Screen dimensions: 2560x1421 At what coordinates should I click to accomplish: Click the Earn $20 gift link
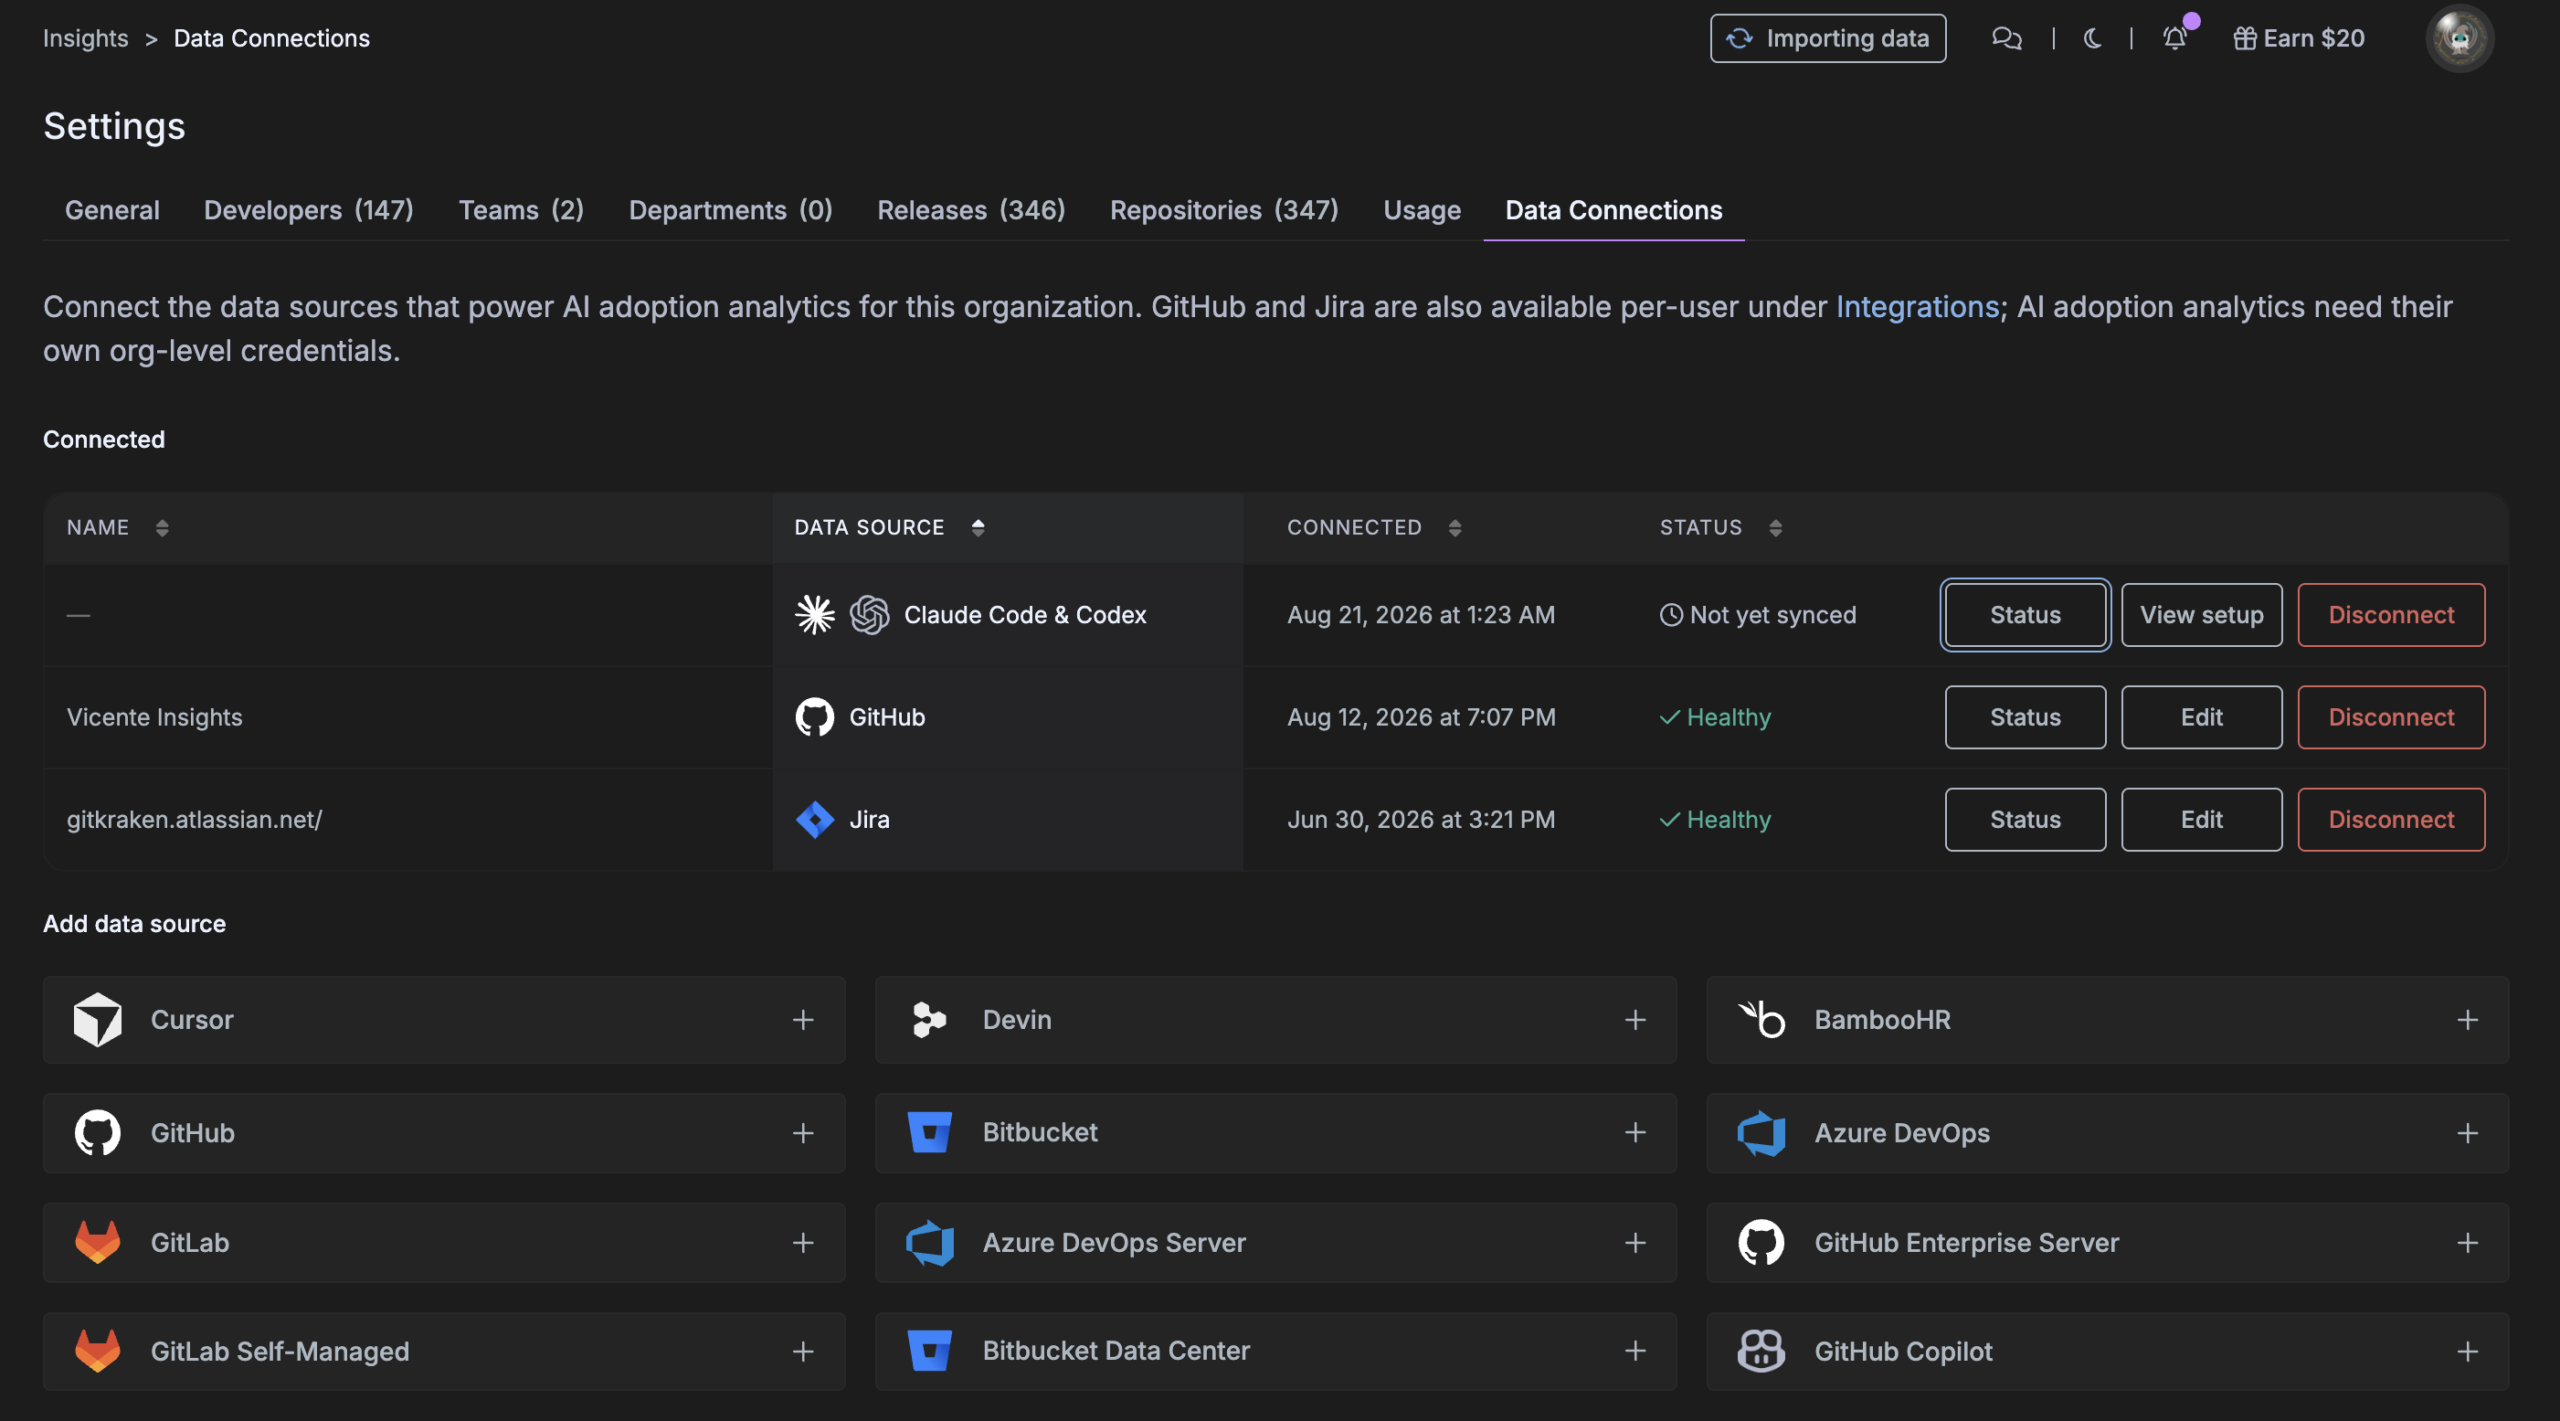[2299, 38]
